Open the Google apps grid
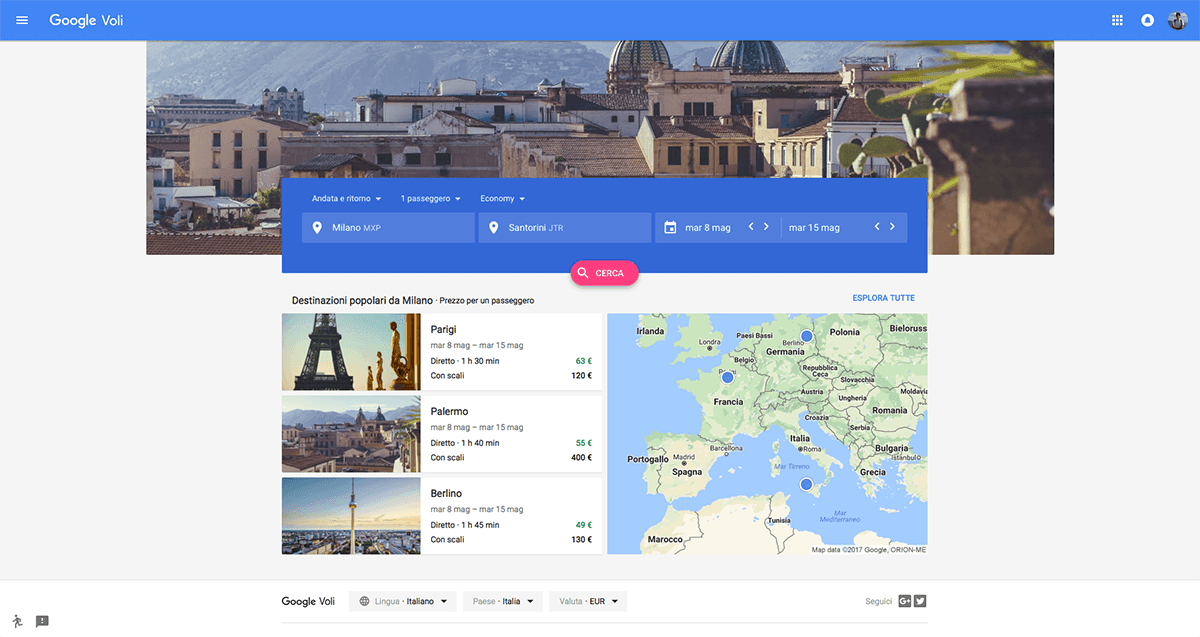The height and width of the screenshot is (637, 1200). [1117, 20]
